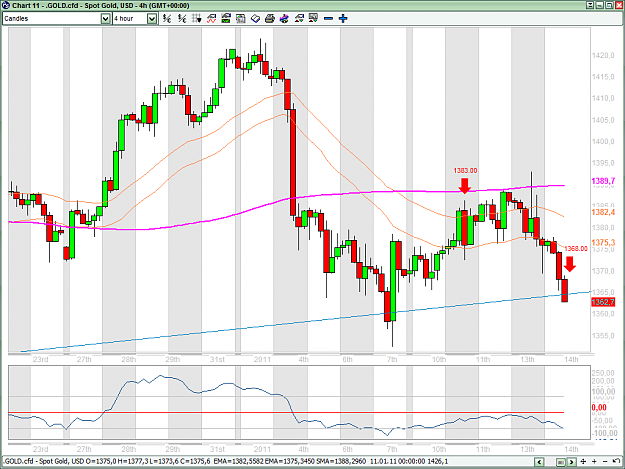Screen dimensions: 625x469
Task: Click the chart icon with red/green arrows
Action: (x=299, y=18)
